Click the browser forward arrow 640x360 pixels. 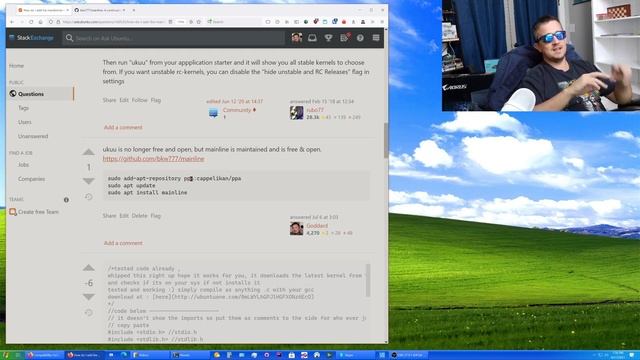pyautogui.click(x=22, y=22)
